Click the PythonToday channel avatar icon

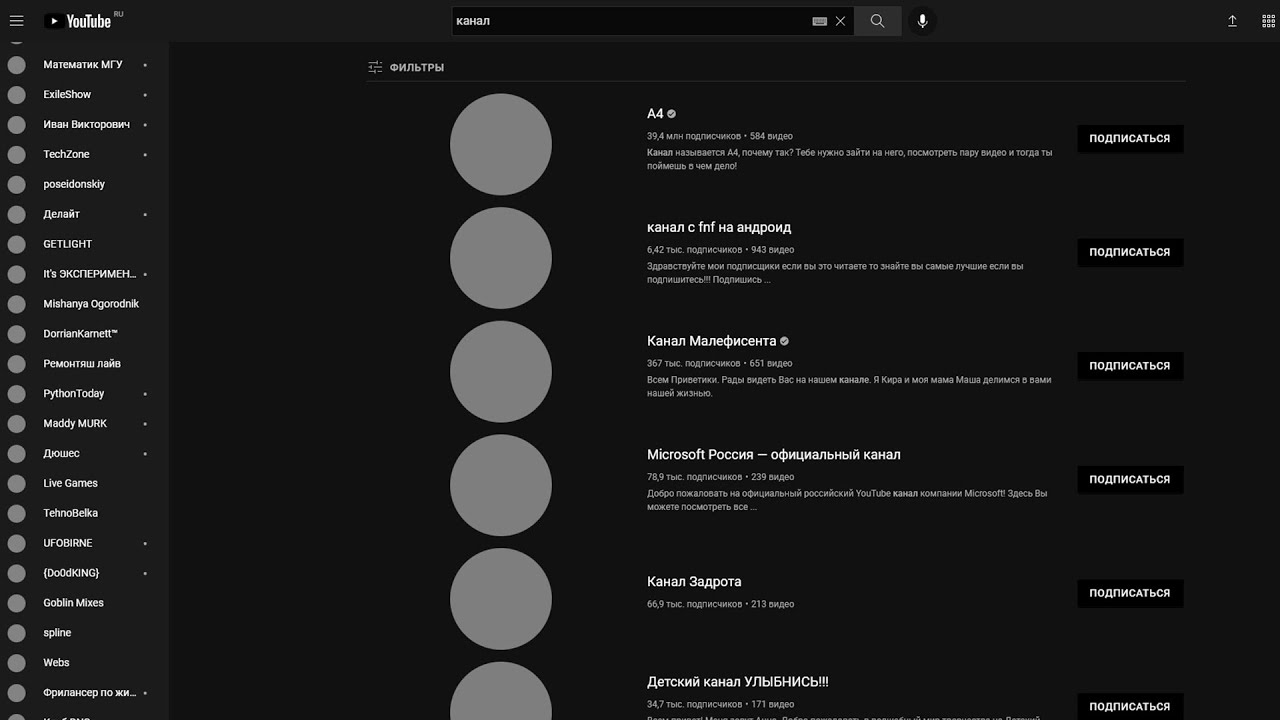tap(16, 394)
